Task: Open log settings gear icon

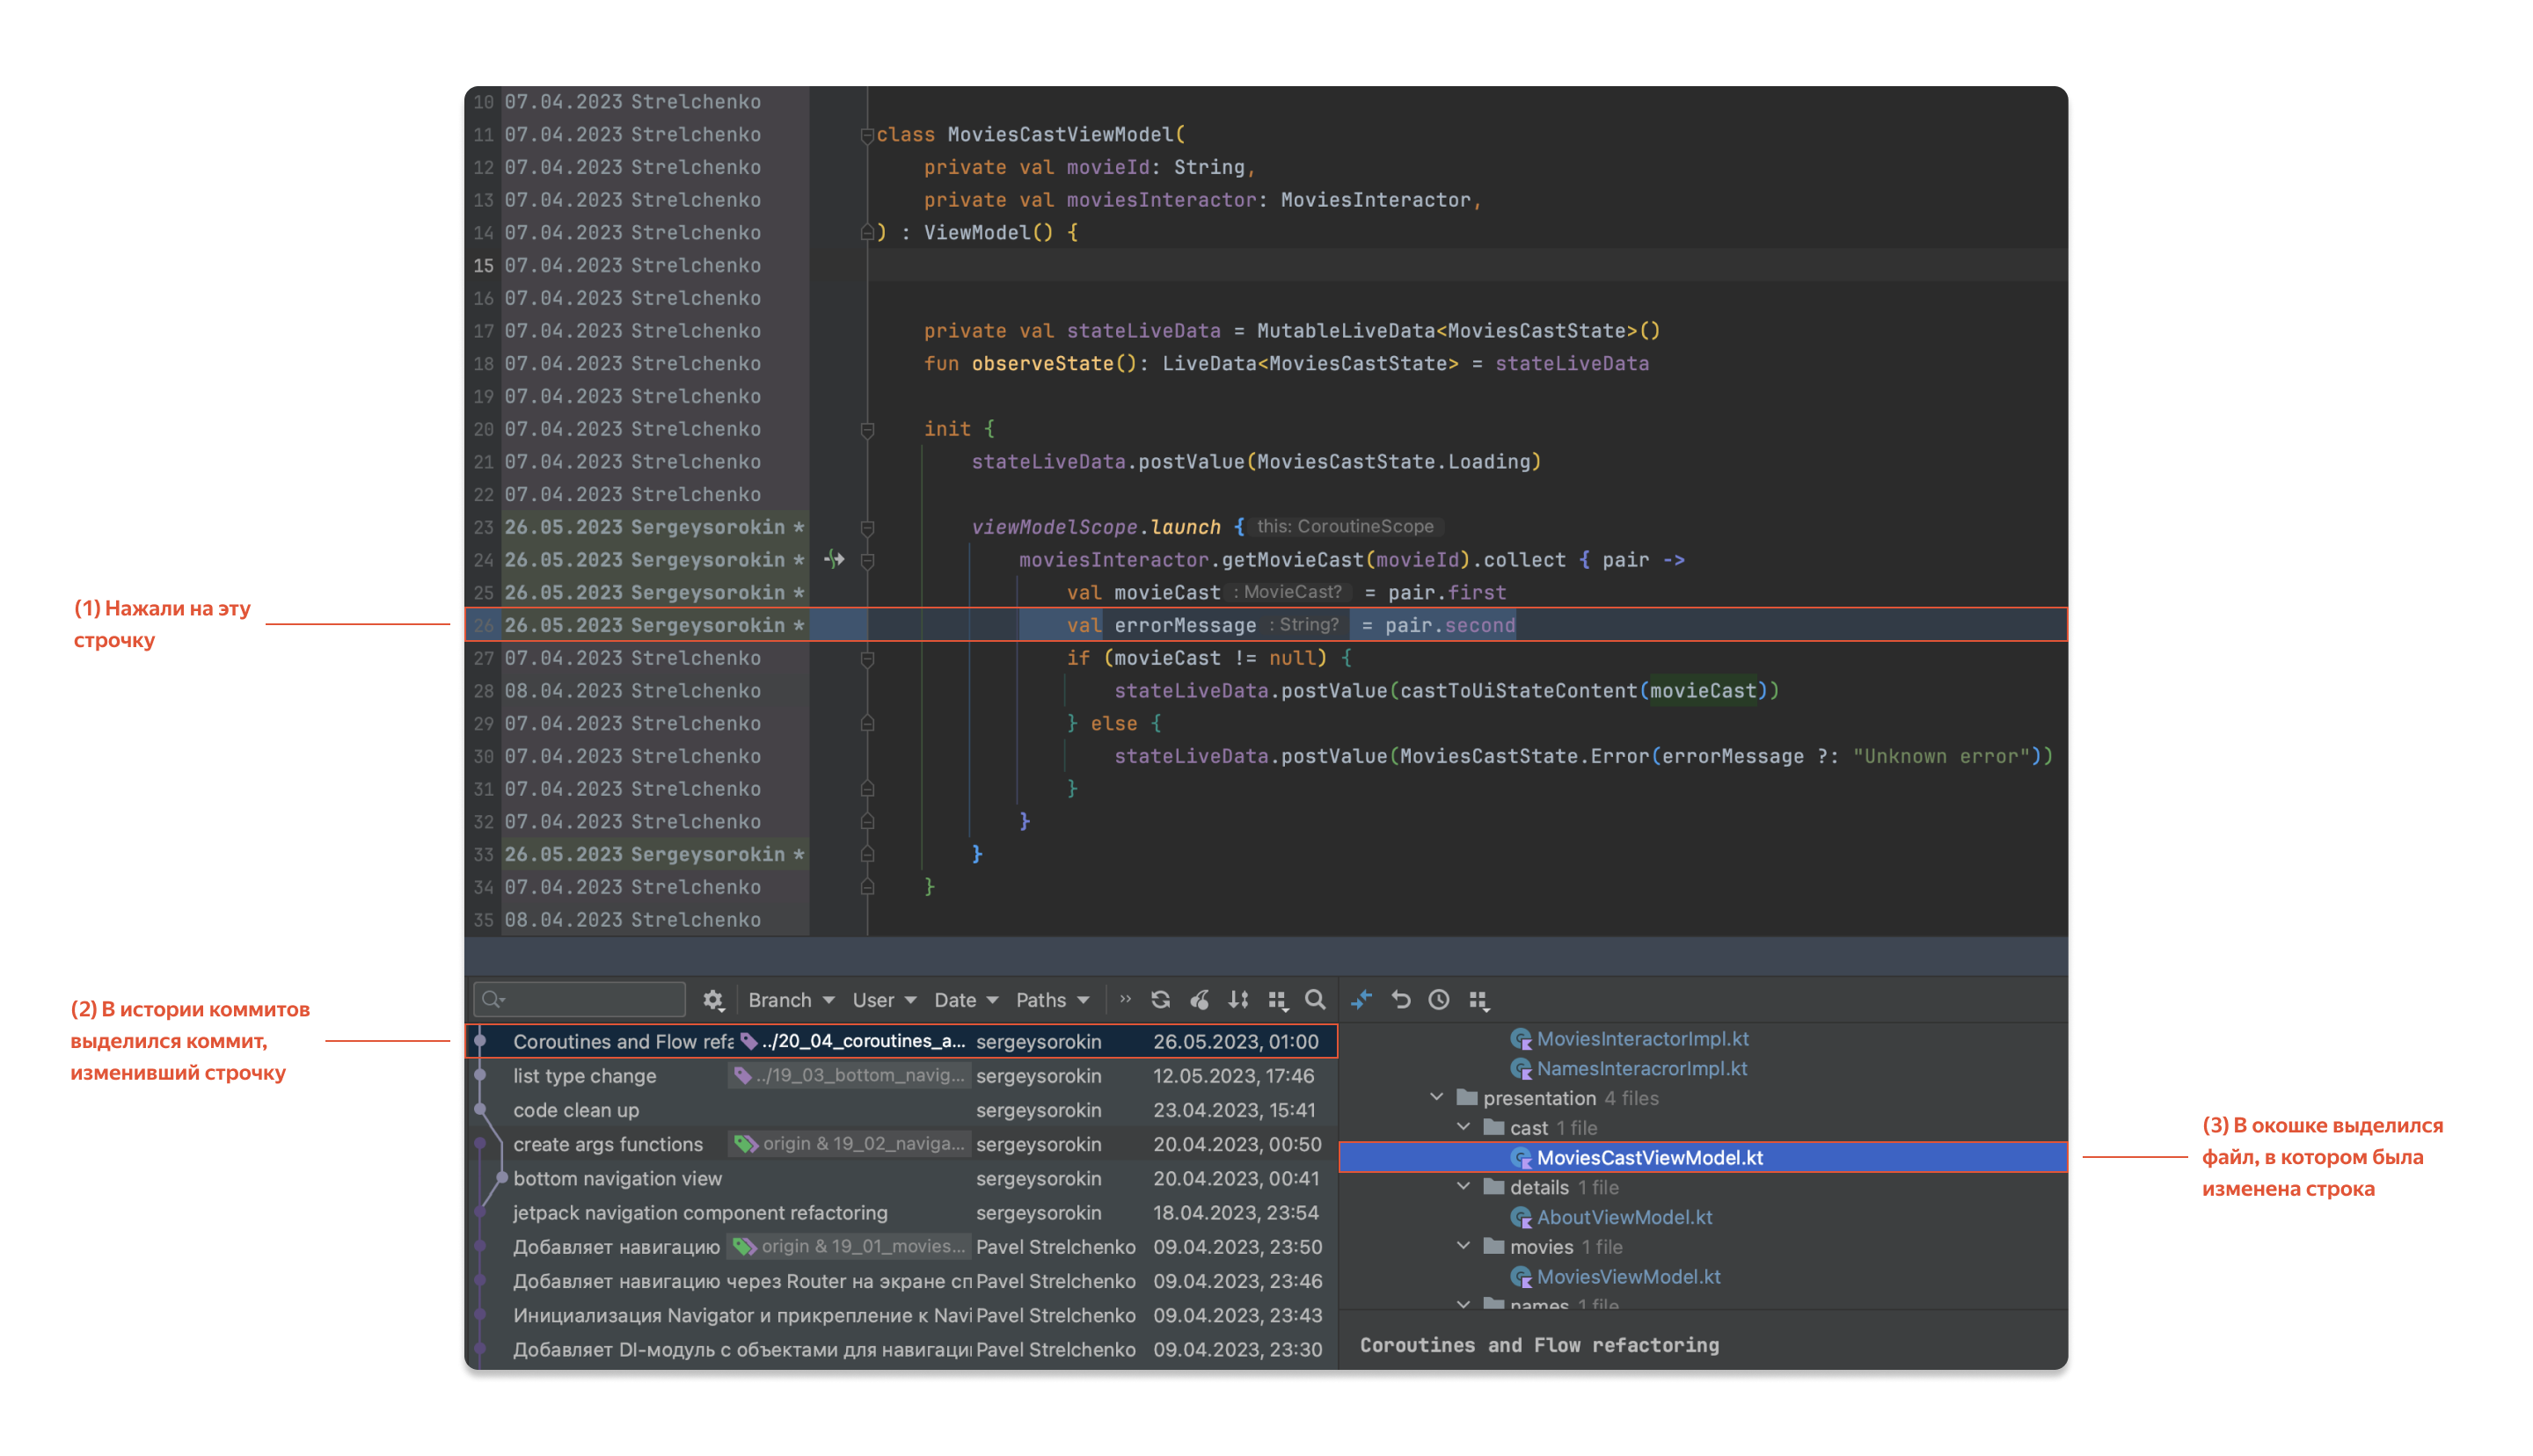Action: coord(712,999)
